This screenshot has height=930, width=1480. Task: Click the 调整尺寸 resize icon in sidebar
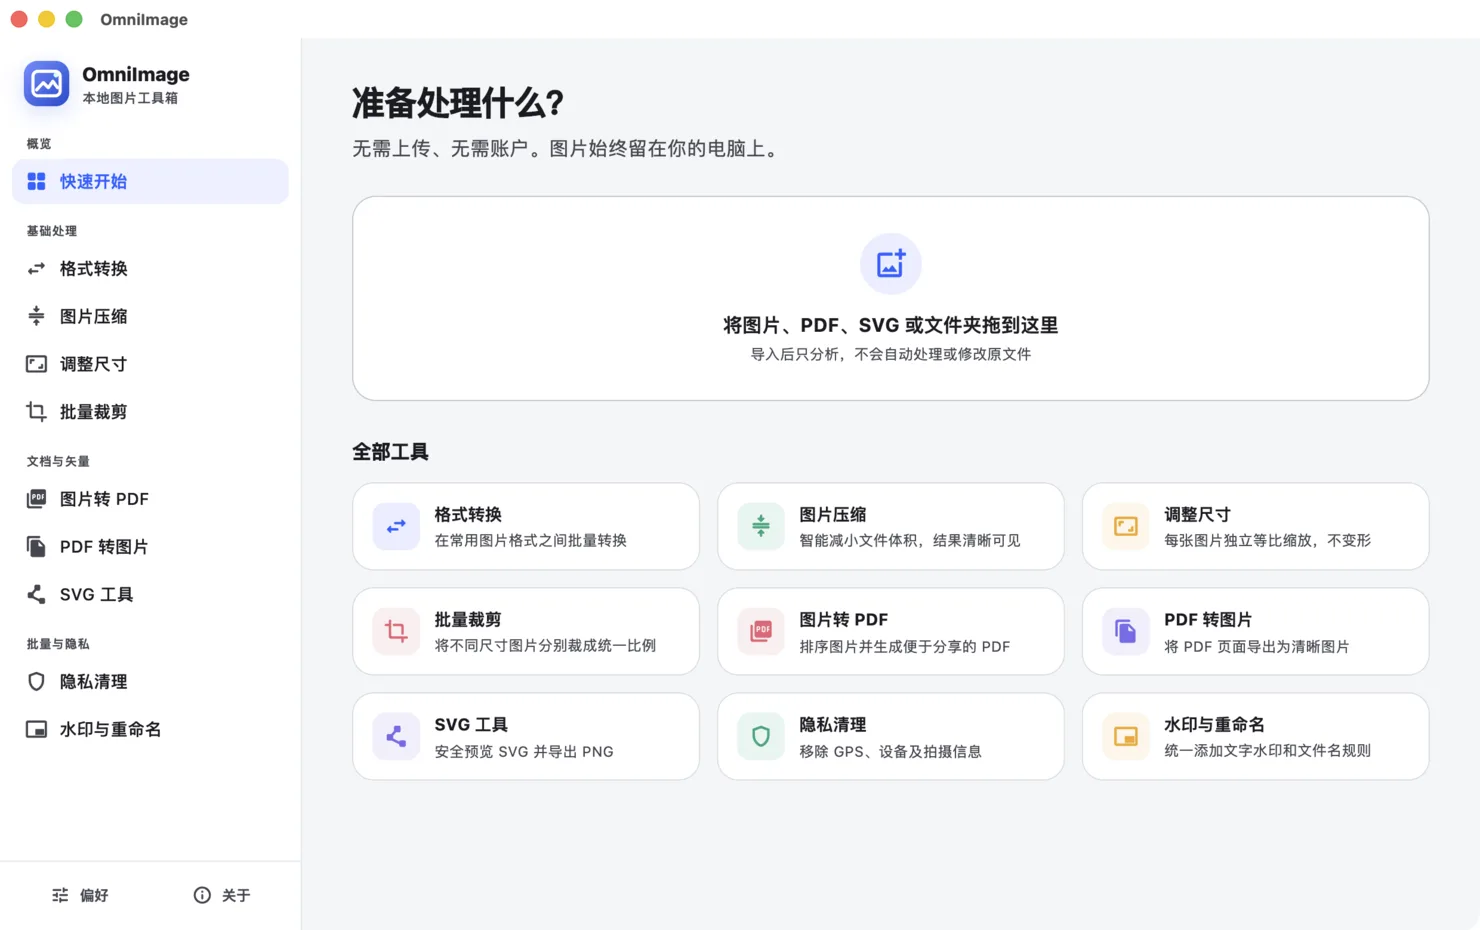point(36,364)
